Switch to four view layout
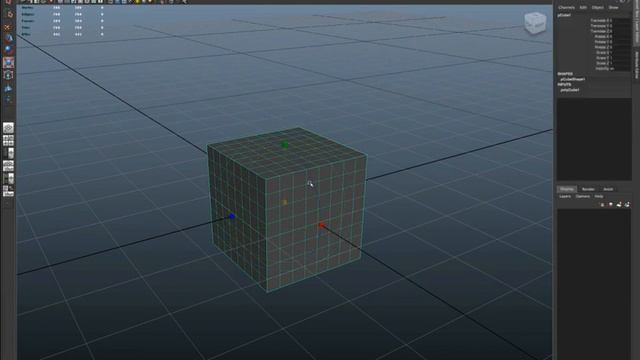Image resolution: width=640 pixels, height=360 pixels. coord(9,140)
